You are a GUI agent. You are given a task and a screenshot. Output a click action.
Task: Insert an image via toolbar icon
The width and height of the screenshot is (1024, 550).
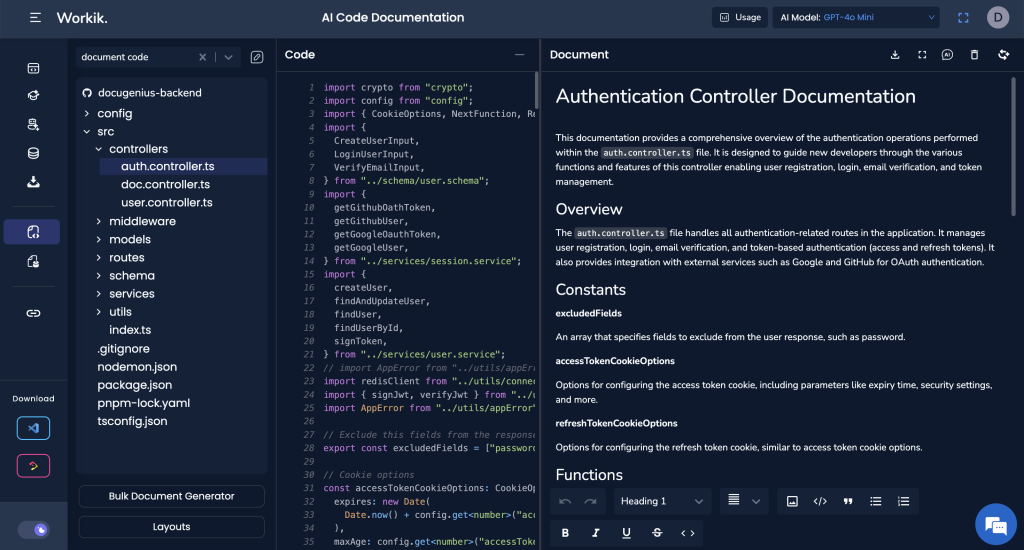pyautogui.click(x=792, y=501)
